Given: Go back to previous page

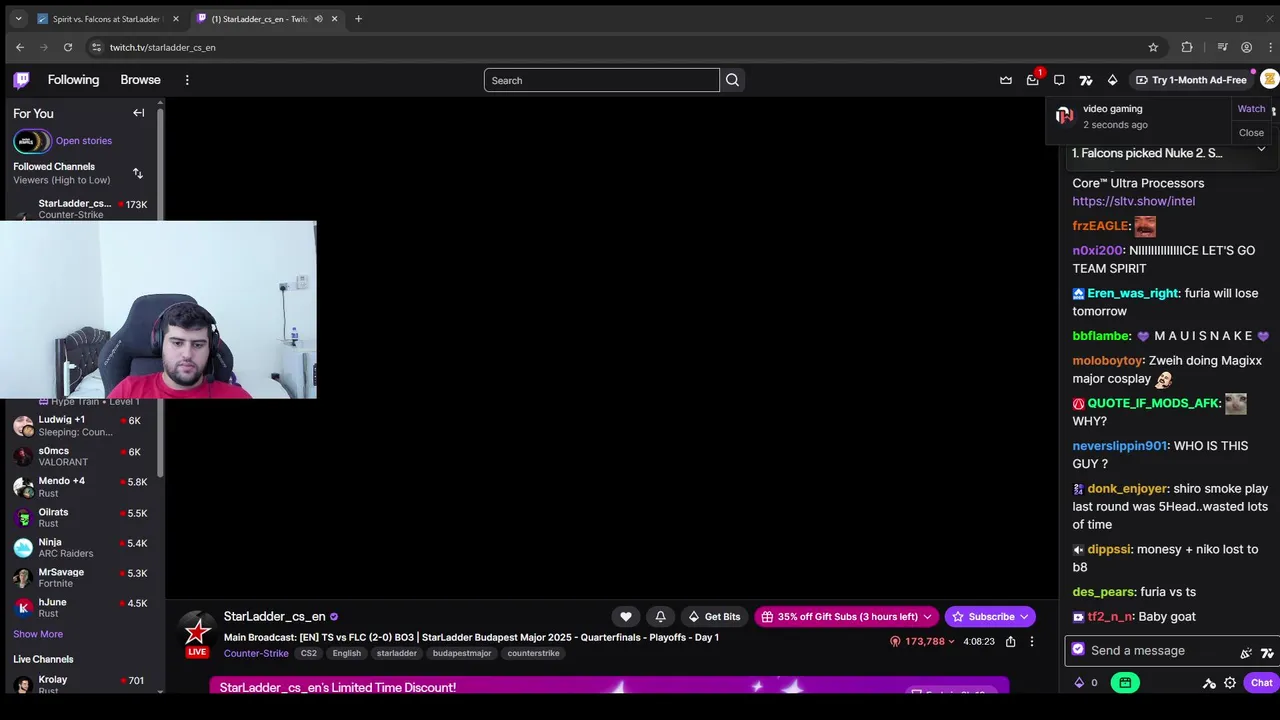Looking at the screenshot, I should point(20,47).
